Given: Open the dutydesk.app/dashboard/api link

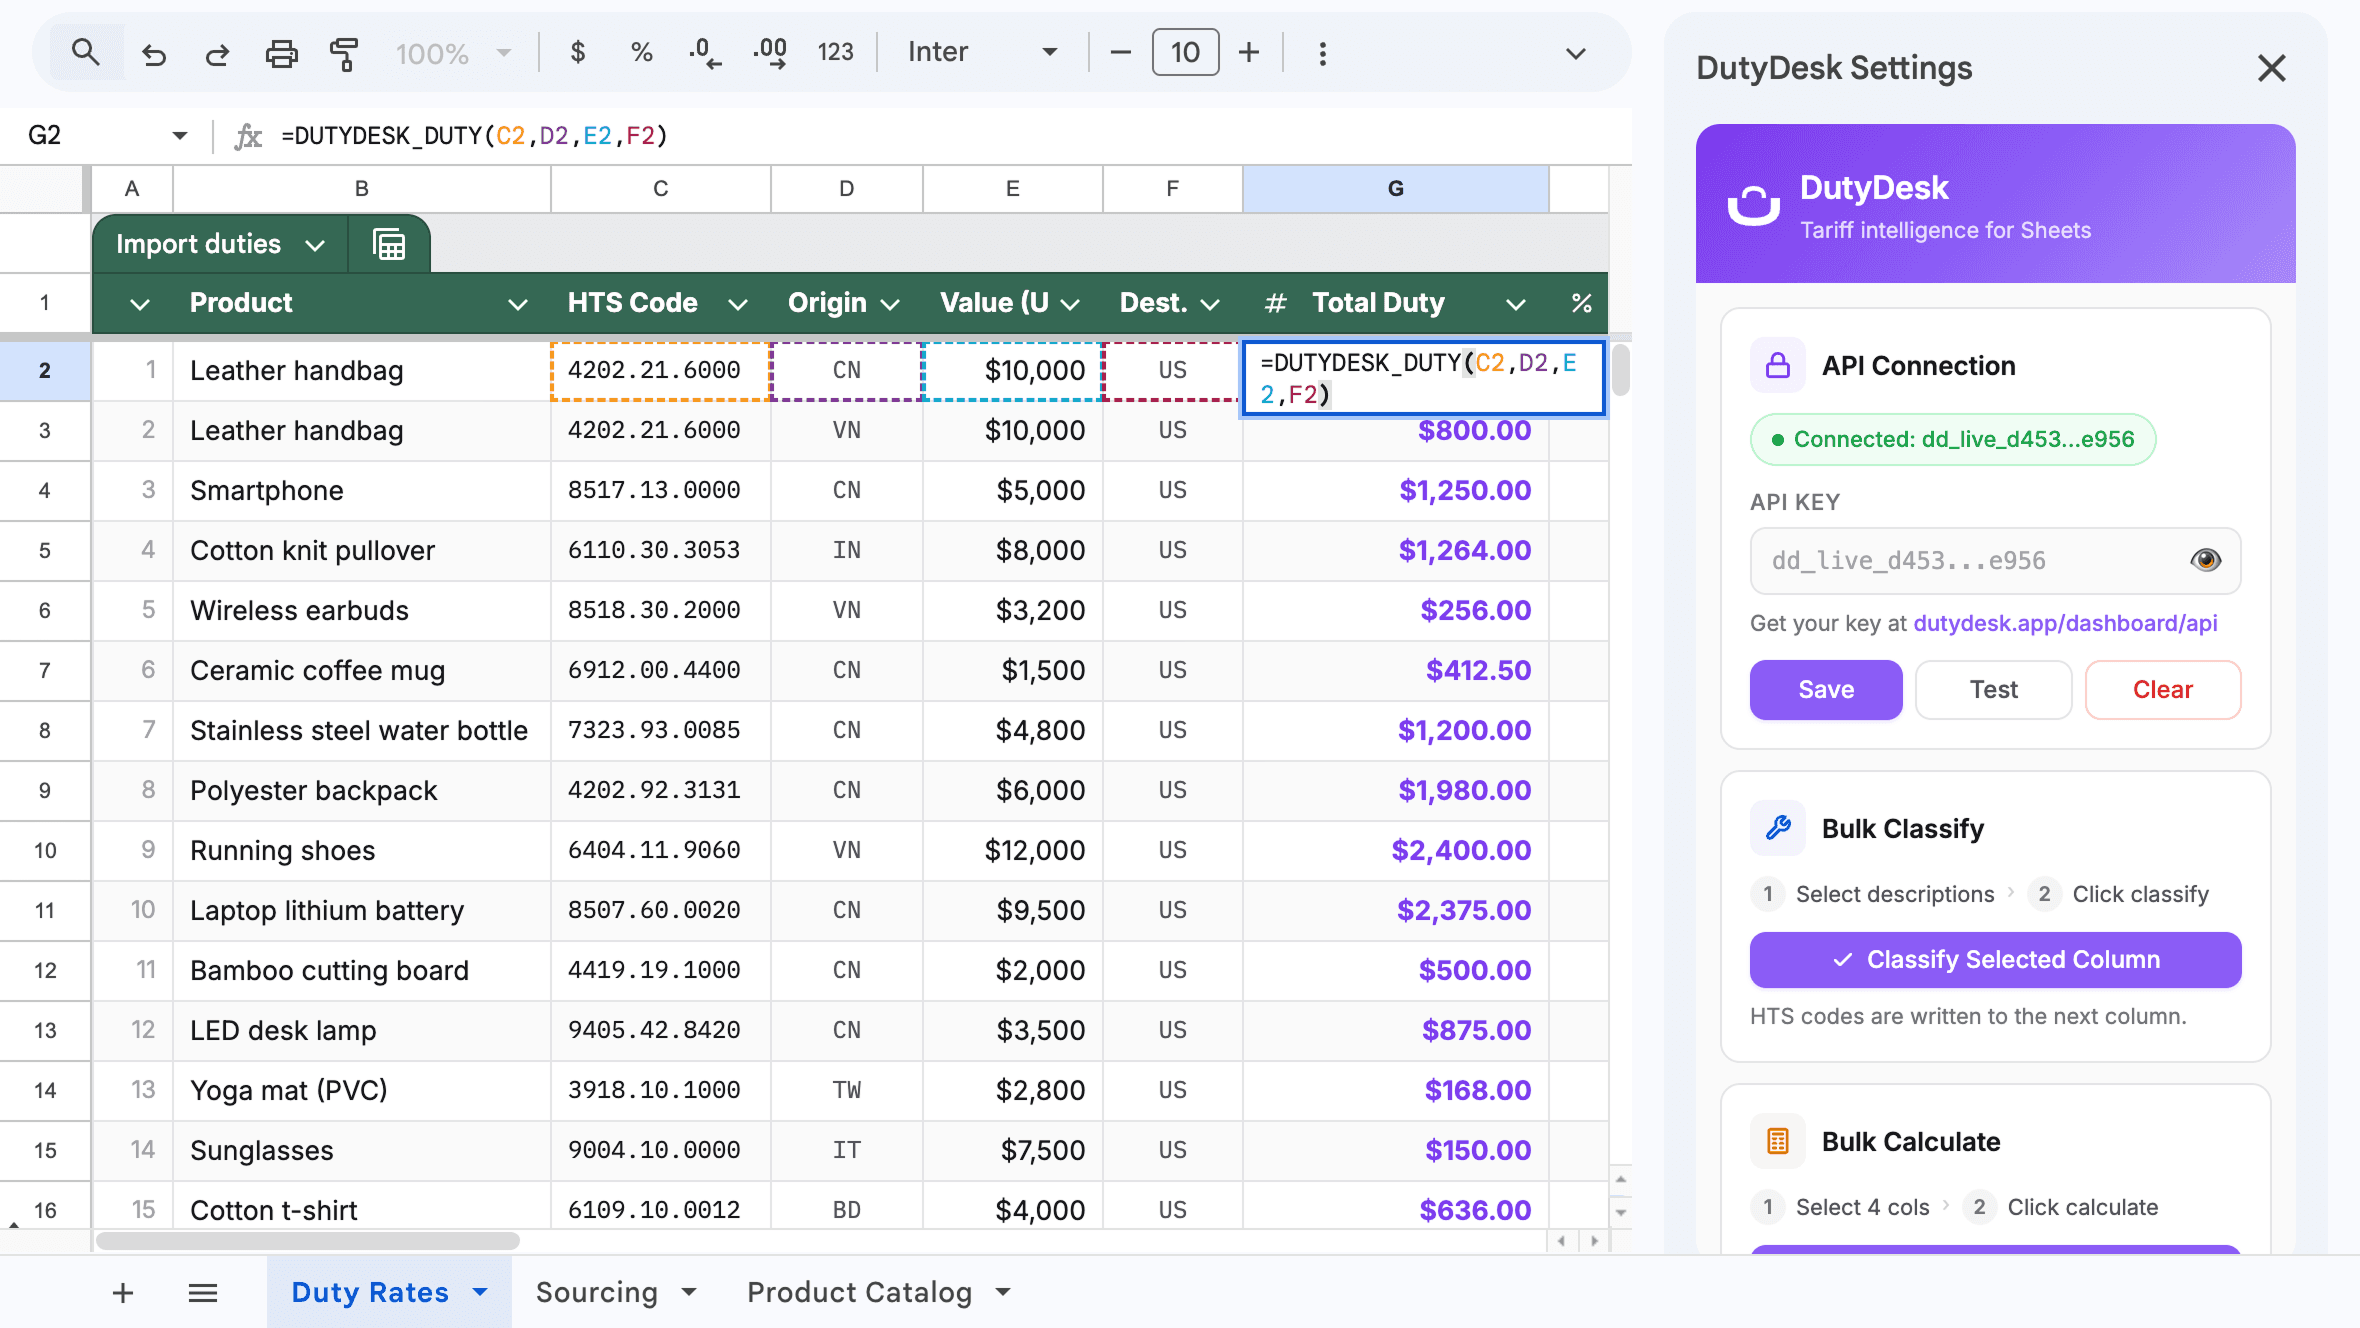Looking at the screenshot, I should (2065, 623).
